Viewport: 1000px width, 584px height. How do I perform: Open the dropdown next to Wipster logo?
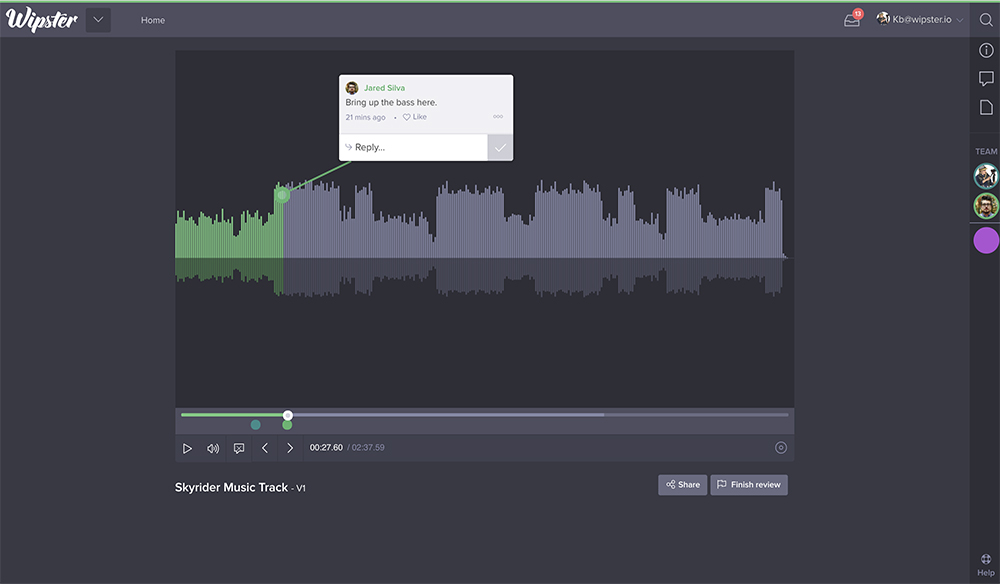coord(98,20)
